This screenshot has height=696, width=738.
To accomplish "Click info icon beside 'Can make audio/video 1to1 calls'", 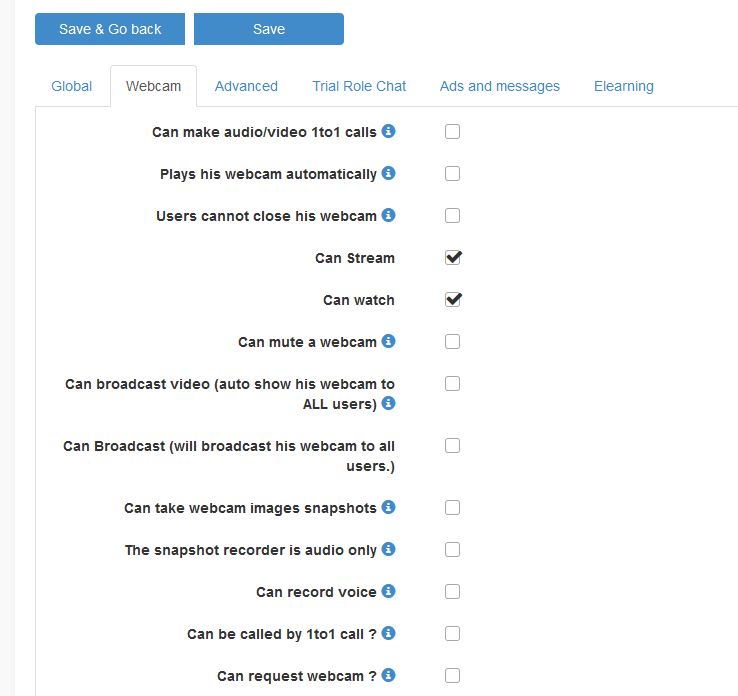I will pyautogui.click(x=389, y=131).
